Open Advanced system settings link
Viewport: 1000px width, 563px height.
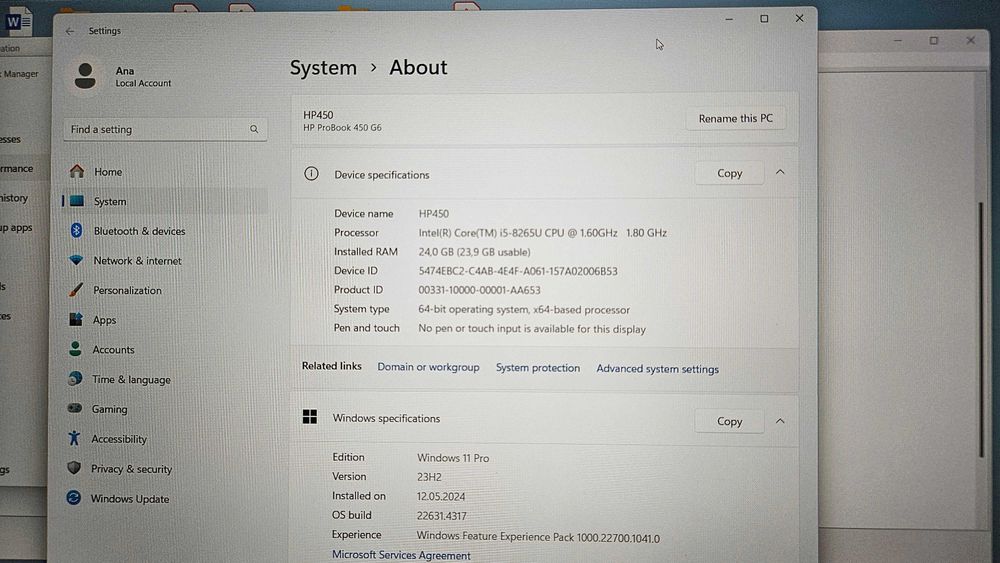(658, 369)
